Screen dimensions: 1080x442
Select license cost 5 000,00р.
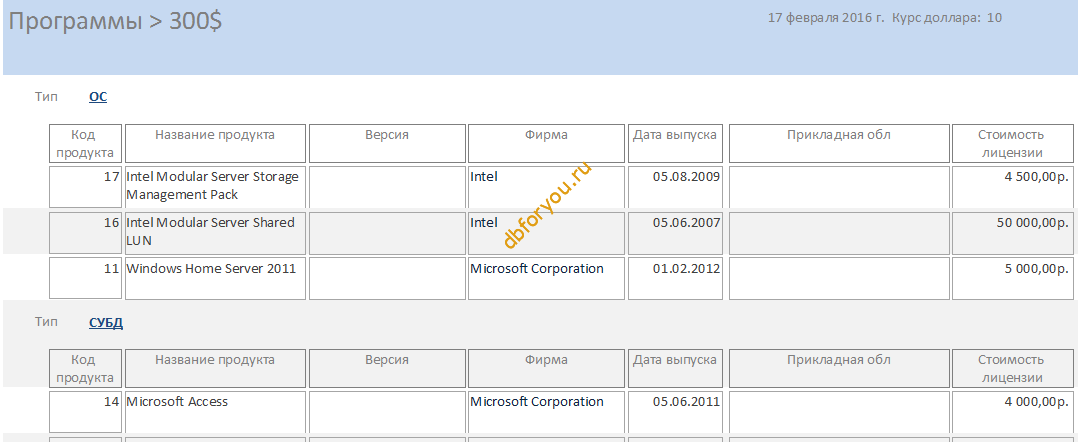click(1012, 279)
